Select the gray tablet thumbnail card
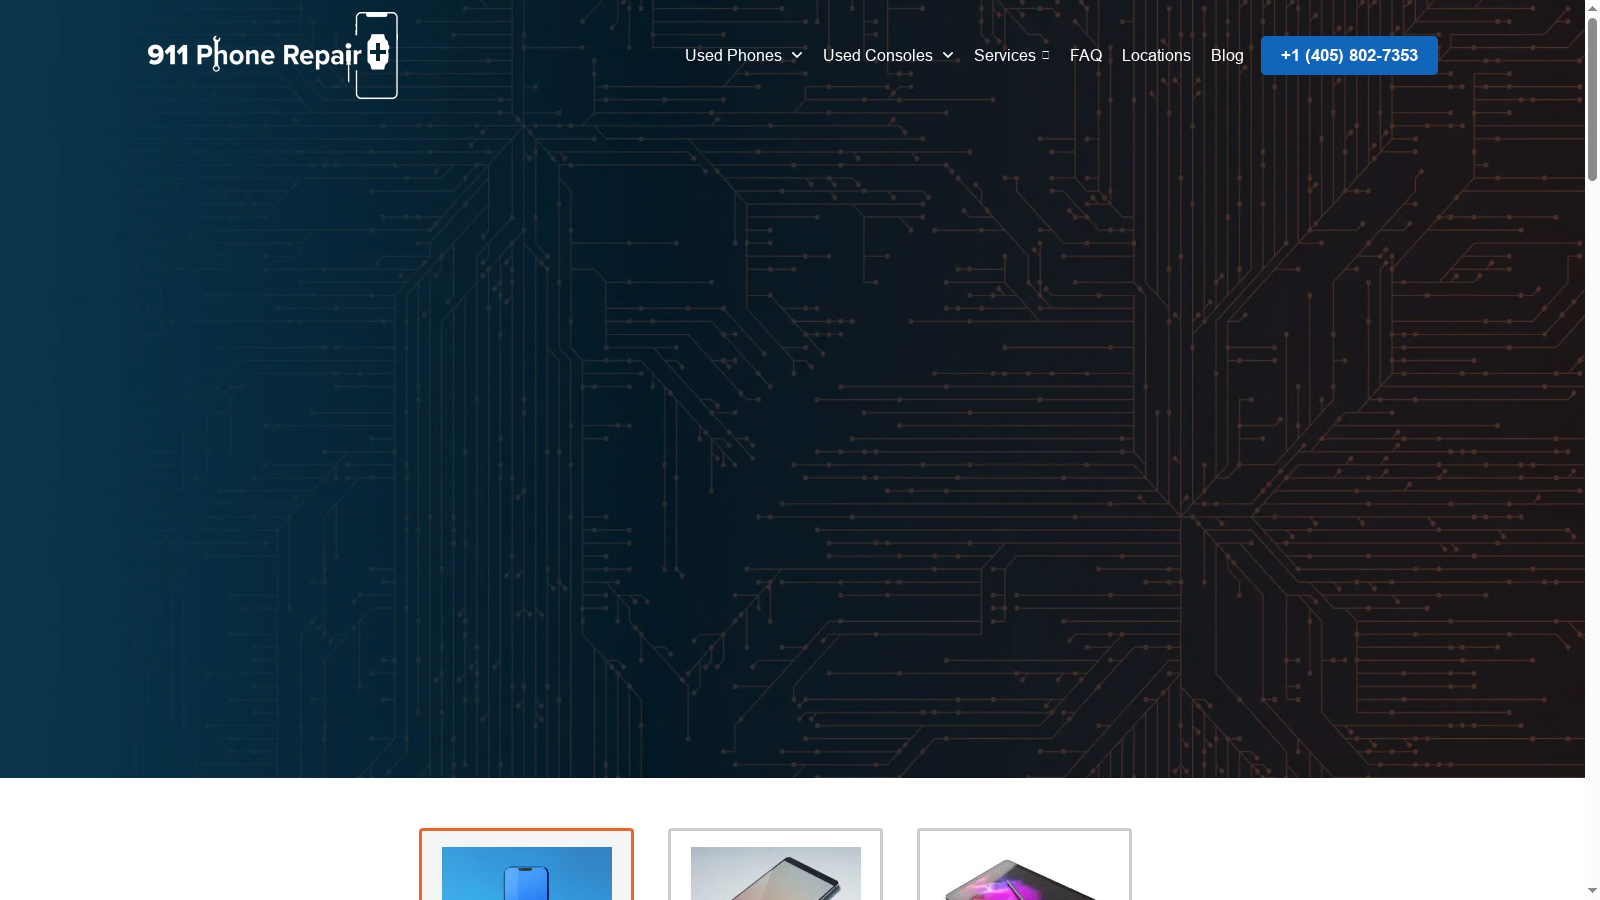 (775, 865)
